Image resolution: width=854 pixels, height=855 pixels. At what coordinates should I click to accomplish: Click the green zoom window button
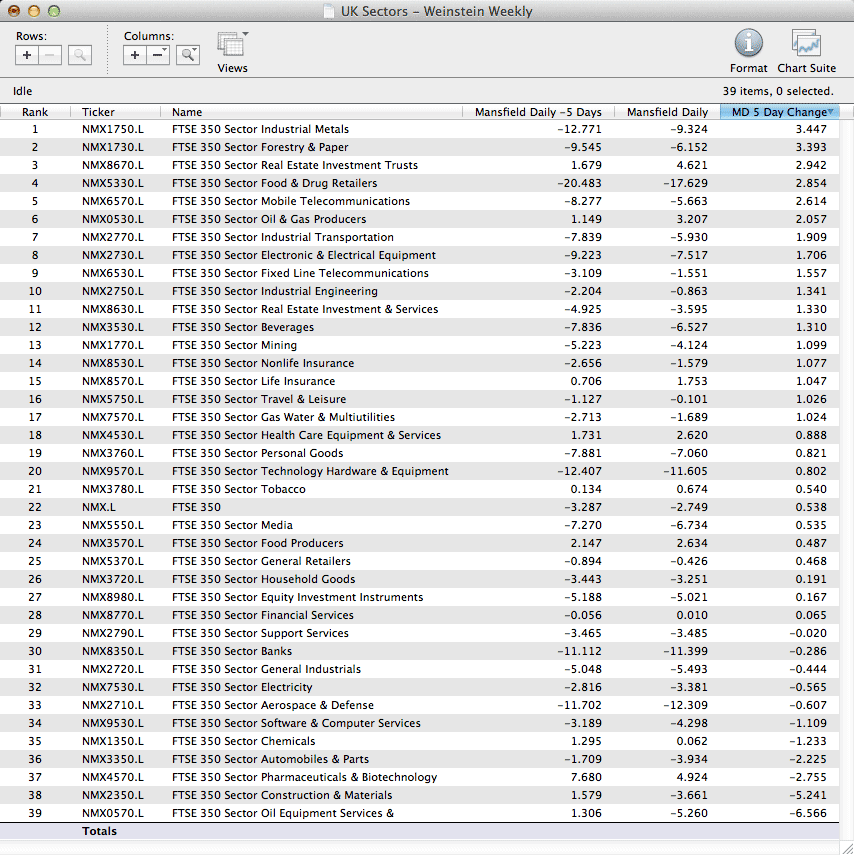point(54,11)
